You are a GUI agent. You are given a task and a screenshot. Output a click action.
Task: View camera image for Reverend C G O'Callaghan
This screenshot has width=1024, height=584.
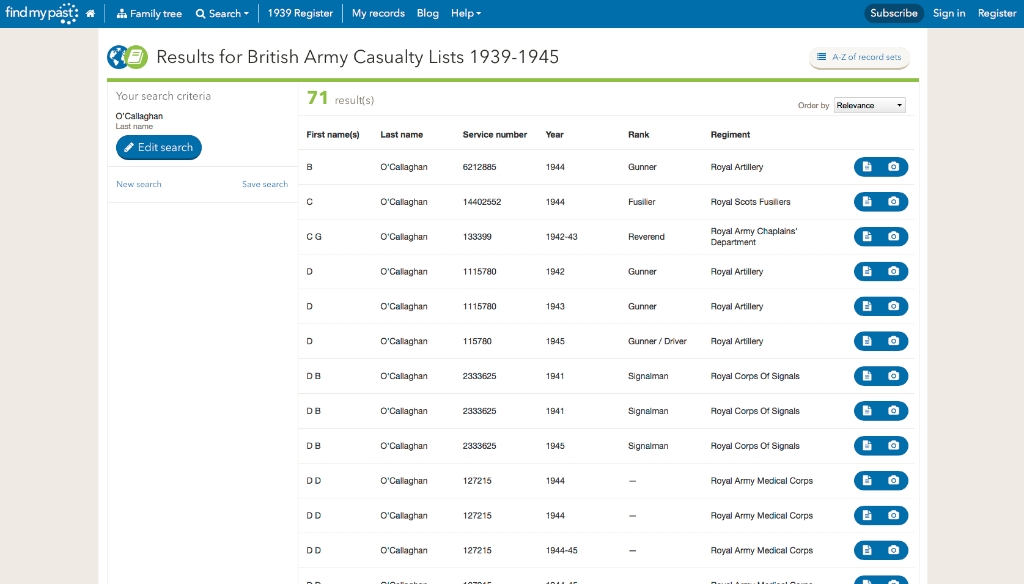(893, 237)
